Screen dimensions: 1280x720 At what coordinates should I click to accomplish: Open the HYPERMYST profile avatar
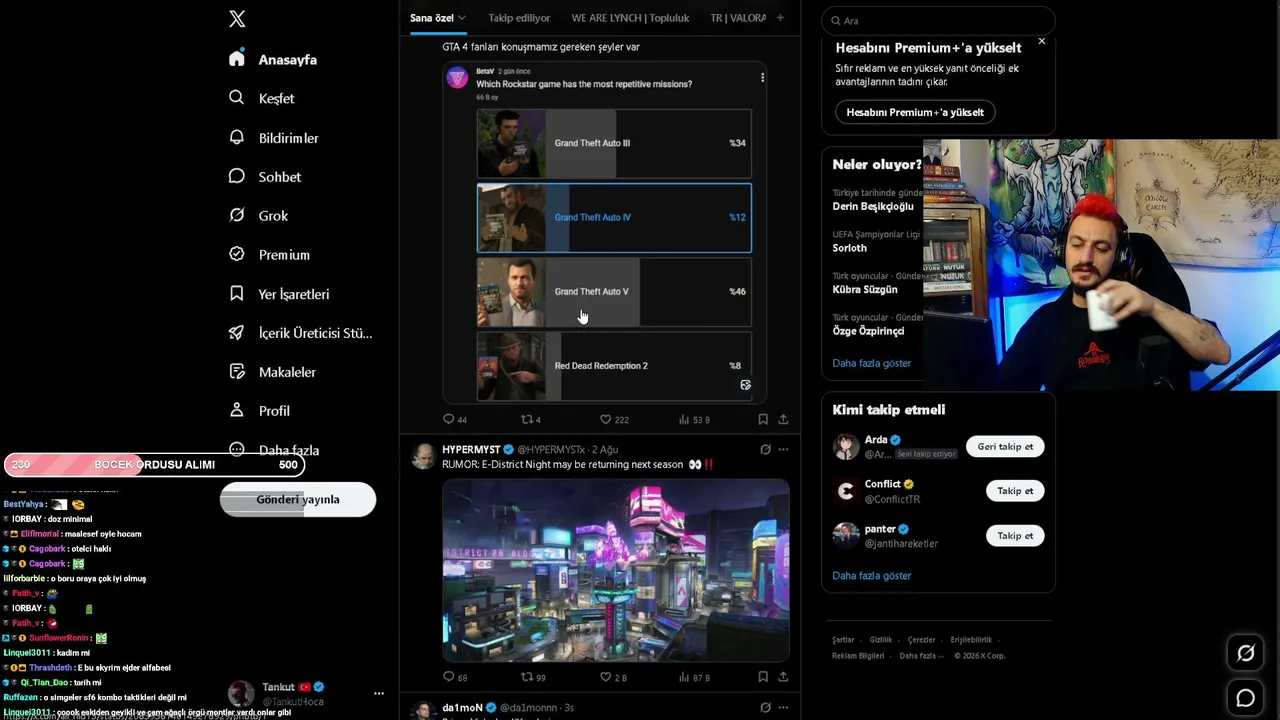[x=424, y=457]
